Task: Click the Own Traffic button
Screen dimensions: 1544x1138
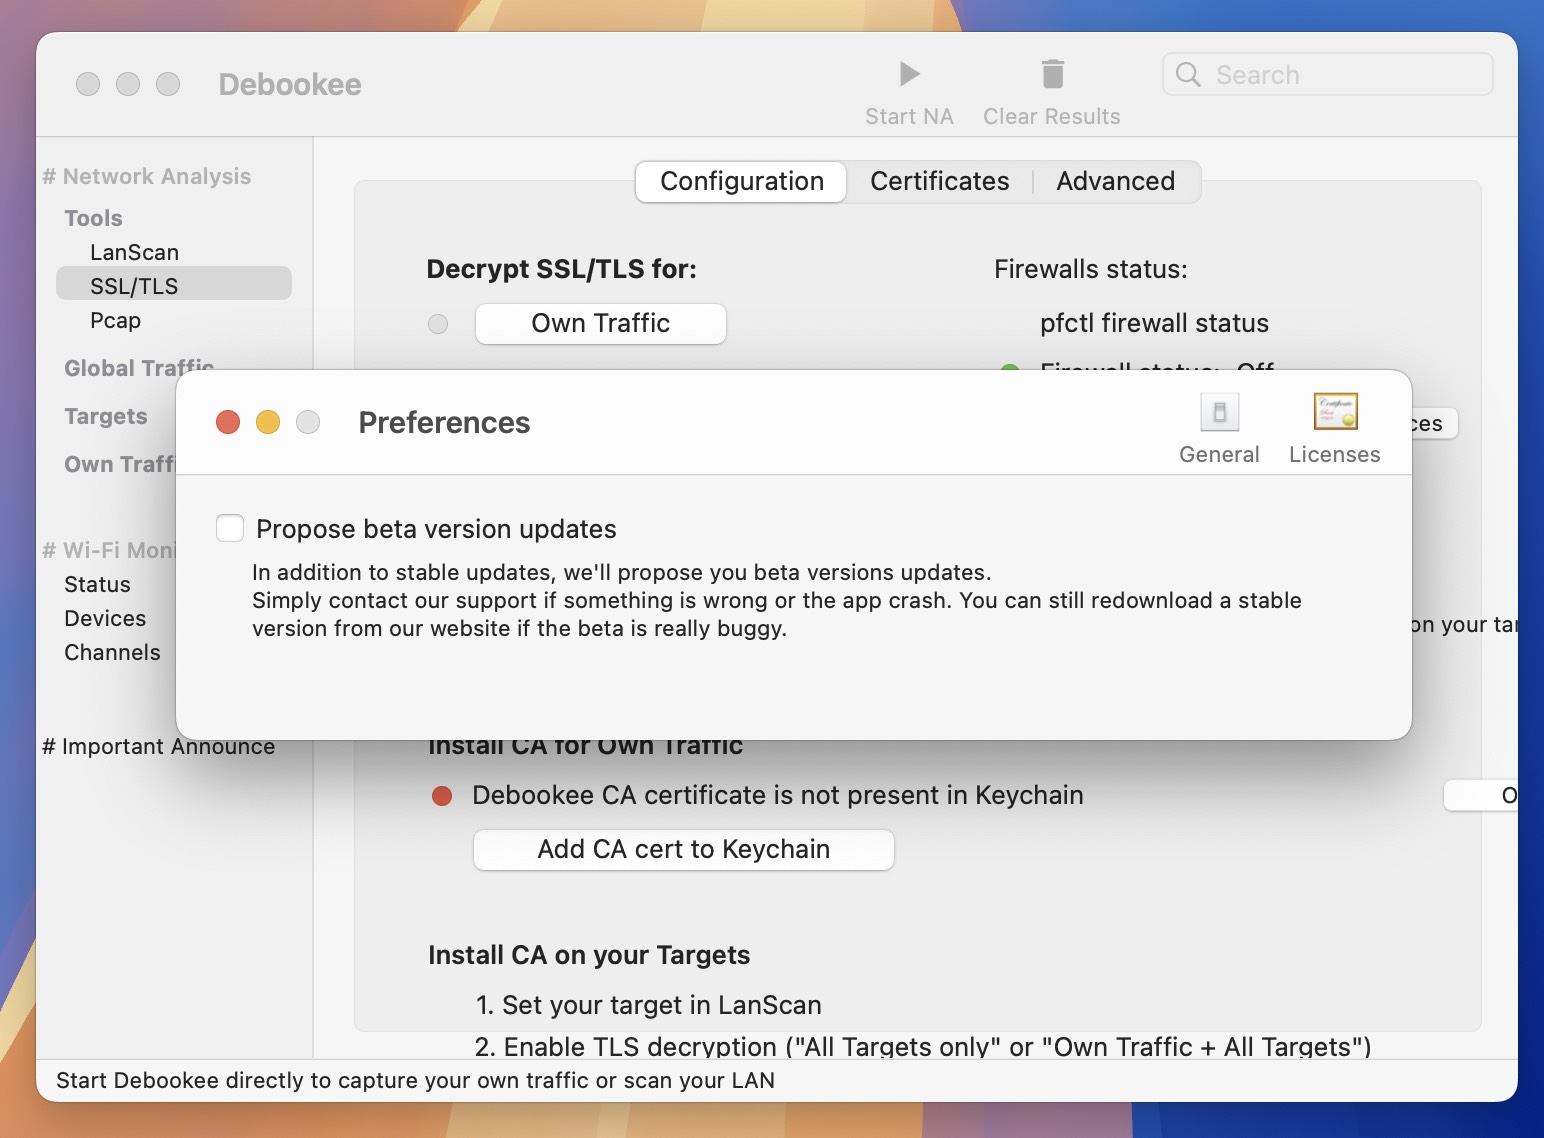Action: [x=601, y=324]
